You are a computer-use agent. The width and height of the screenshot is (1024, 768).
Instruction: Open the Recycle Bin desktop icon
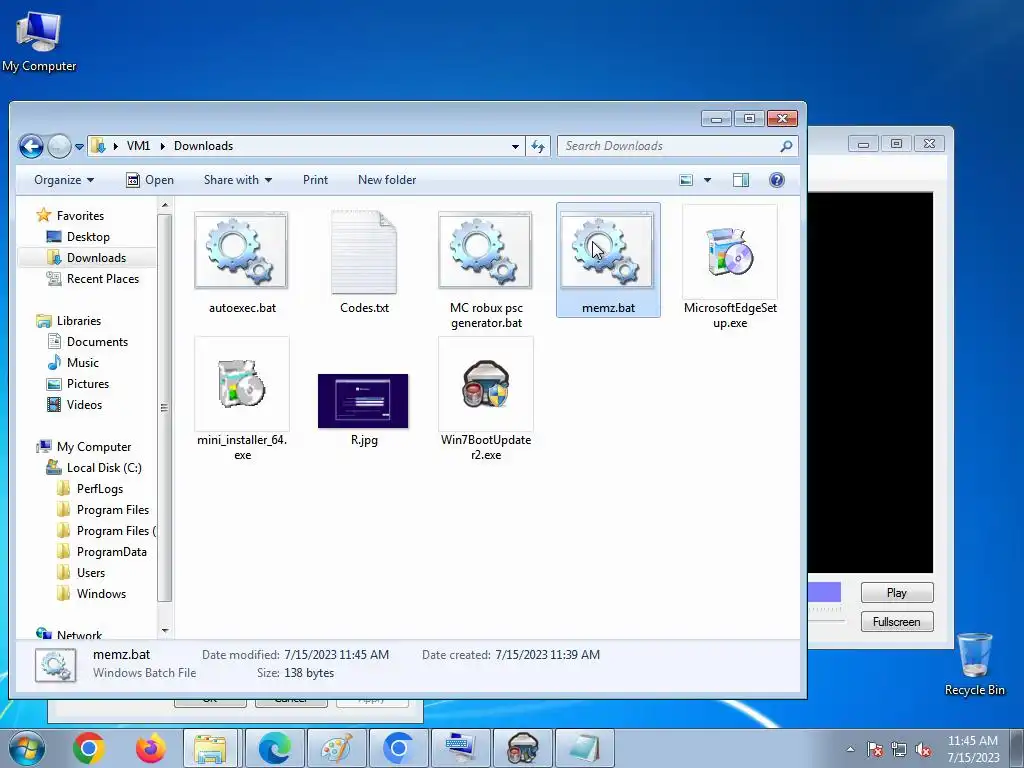tap(975, 664)
